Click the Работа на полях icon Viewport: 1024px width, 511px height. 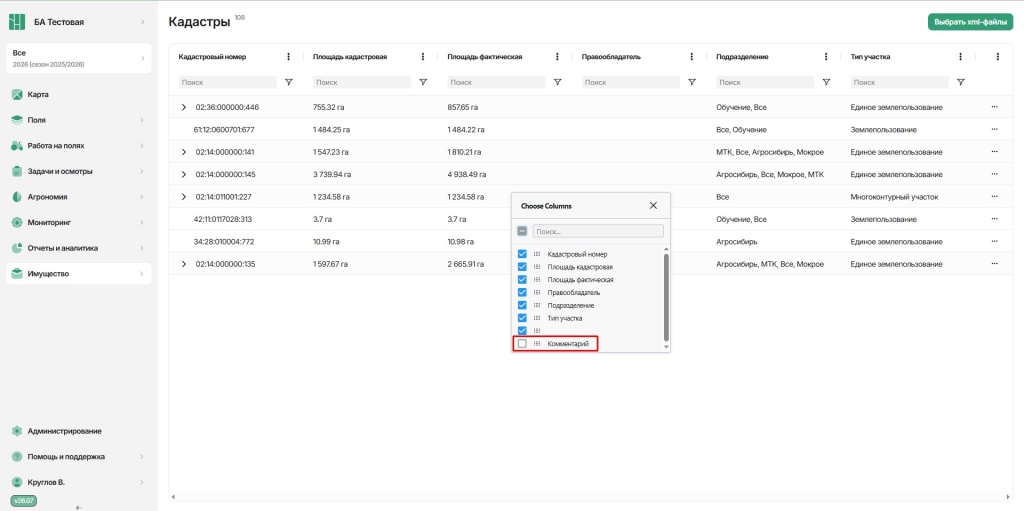point(17,146)
